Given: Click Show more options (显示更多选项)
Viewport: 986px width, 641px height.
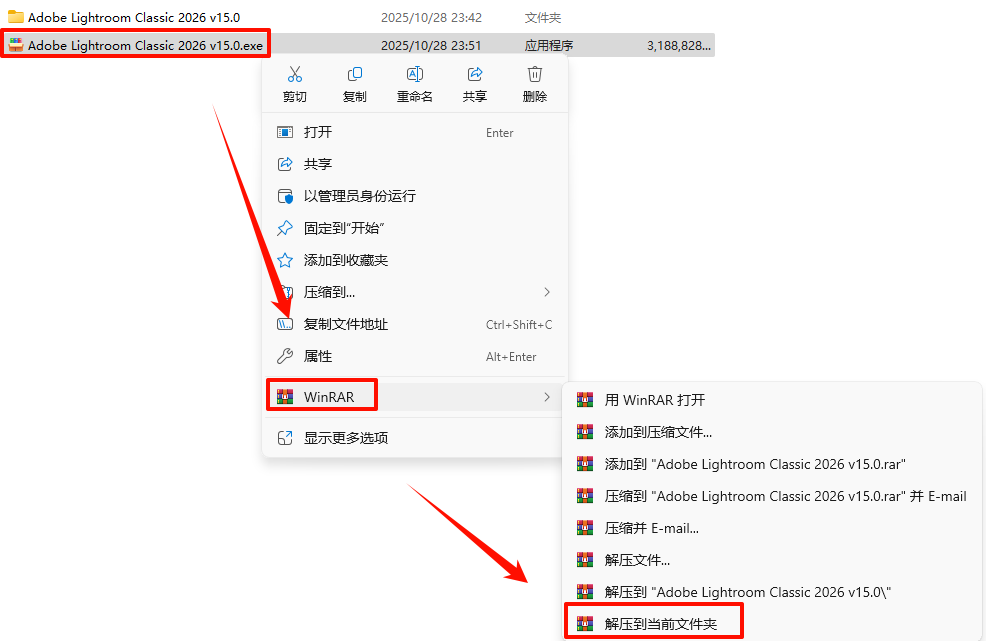Looking at the screenshot, I should click(414, 437).
